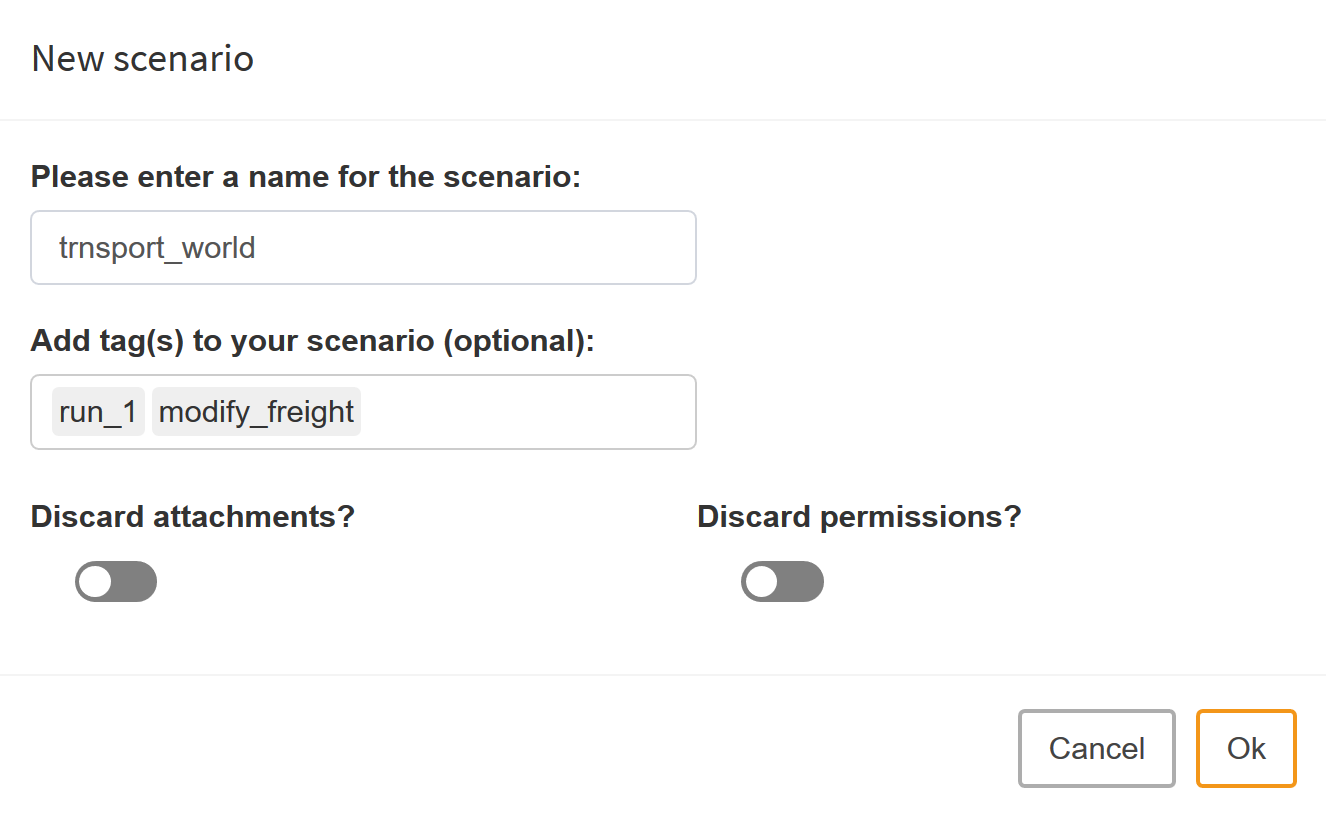This screenshot has width=1326, height=819.
Task: Click the scenario name input field
Action: point(363,247)
